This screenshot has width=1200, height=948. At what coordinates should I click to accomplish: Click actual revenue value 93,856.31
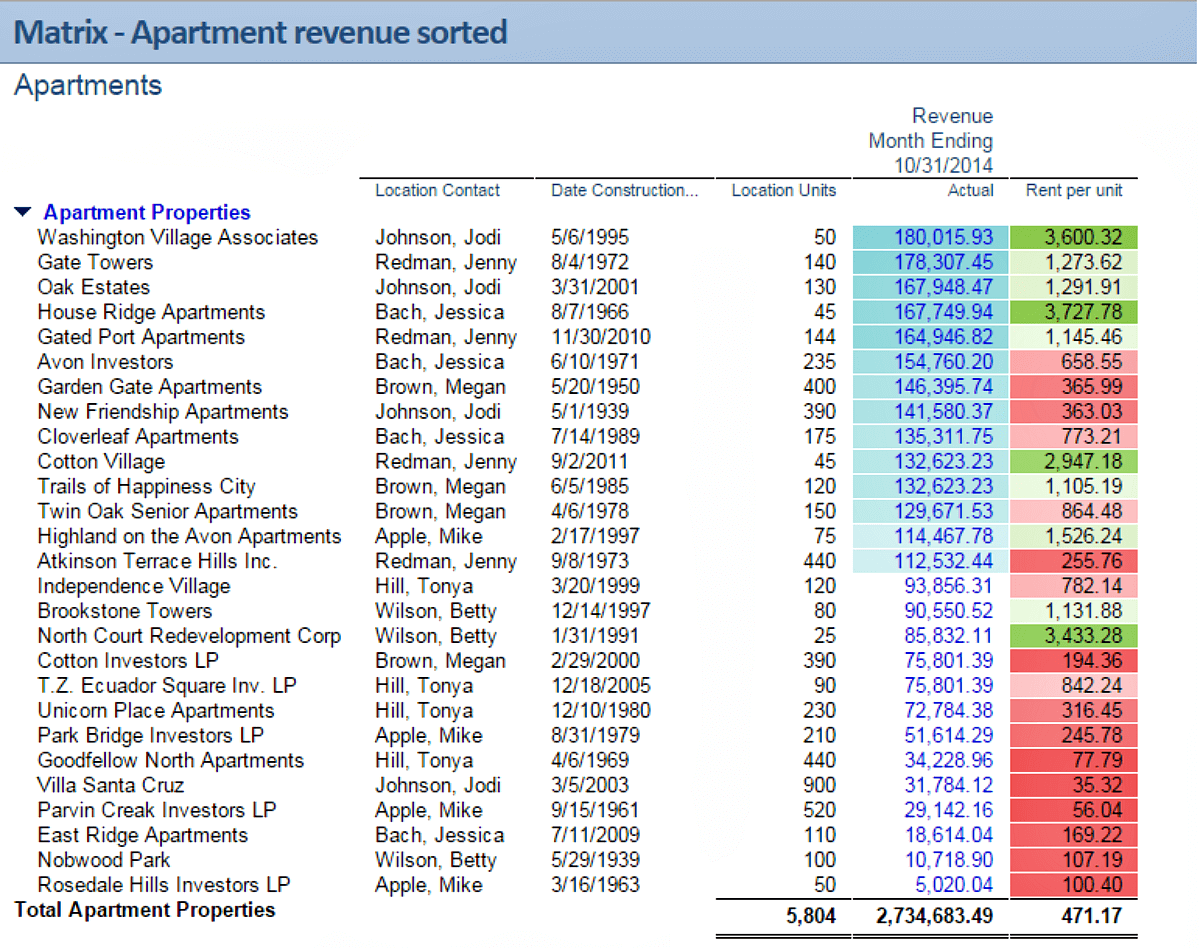point(949,586)
